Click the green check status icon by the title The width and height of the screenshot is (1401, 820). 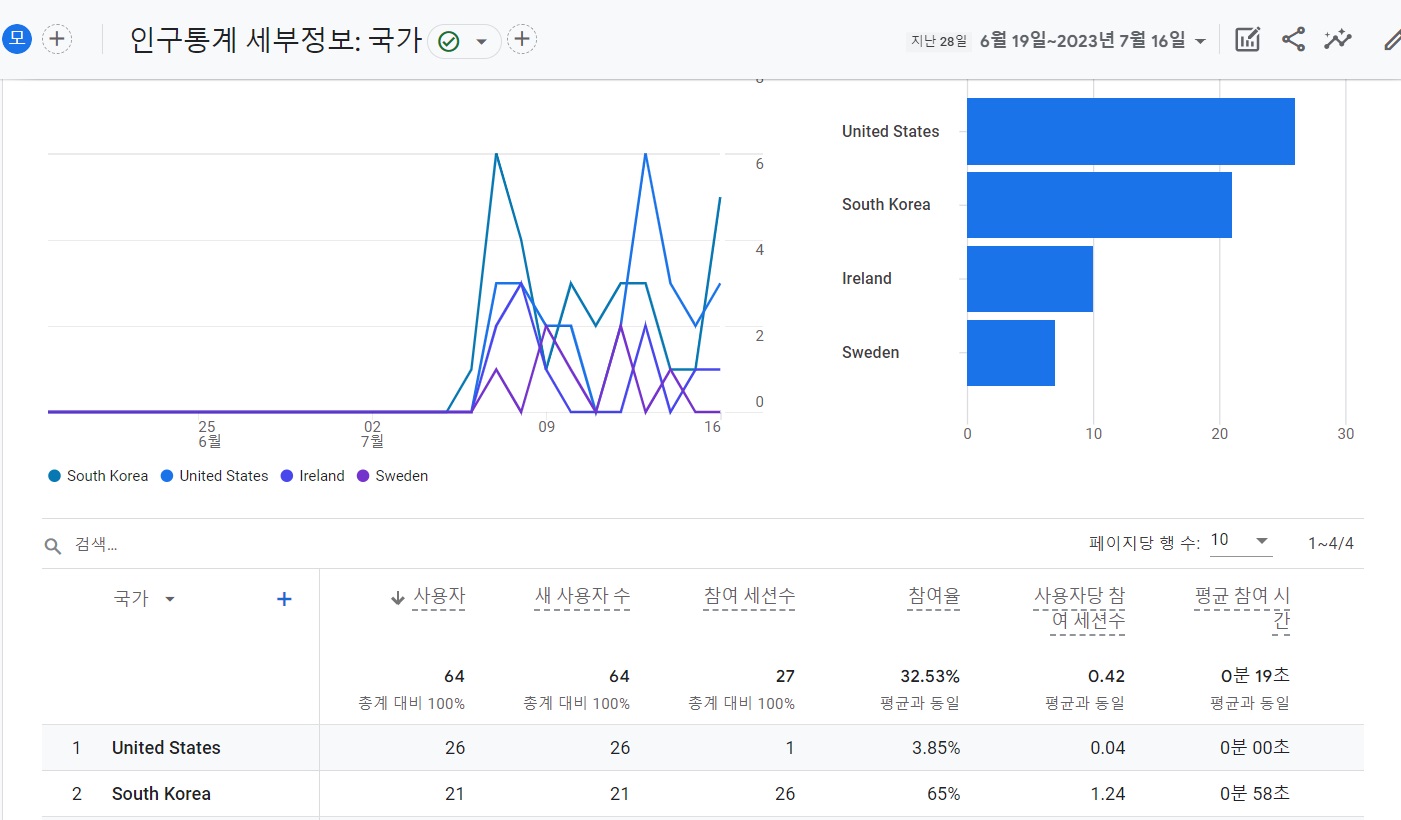point(449,41)
